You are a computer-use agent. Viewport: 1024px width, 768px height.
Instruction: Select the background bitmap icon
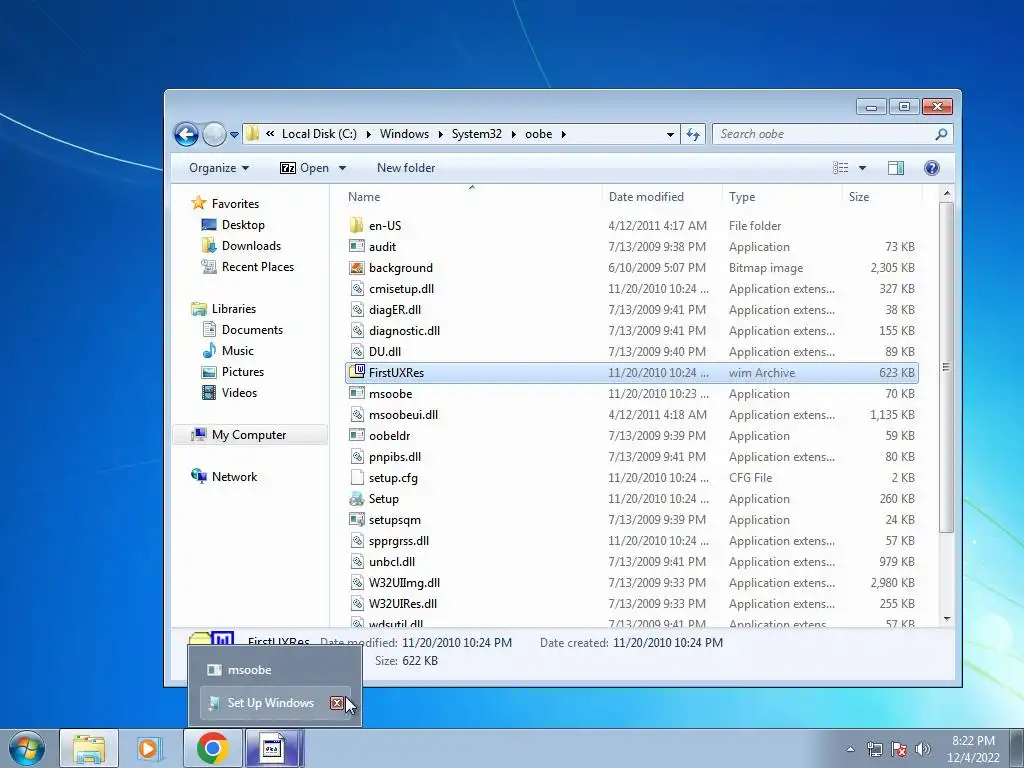[x=357, y=268]
